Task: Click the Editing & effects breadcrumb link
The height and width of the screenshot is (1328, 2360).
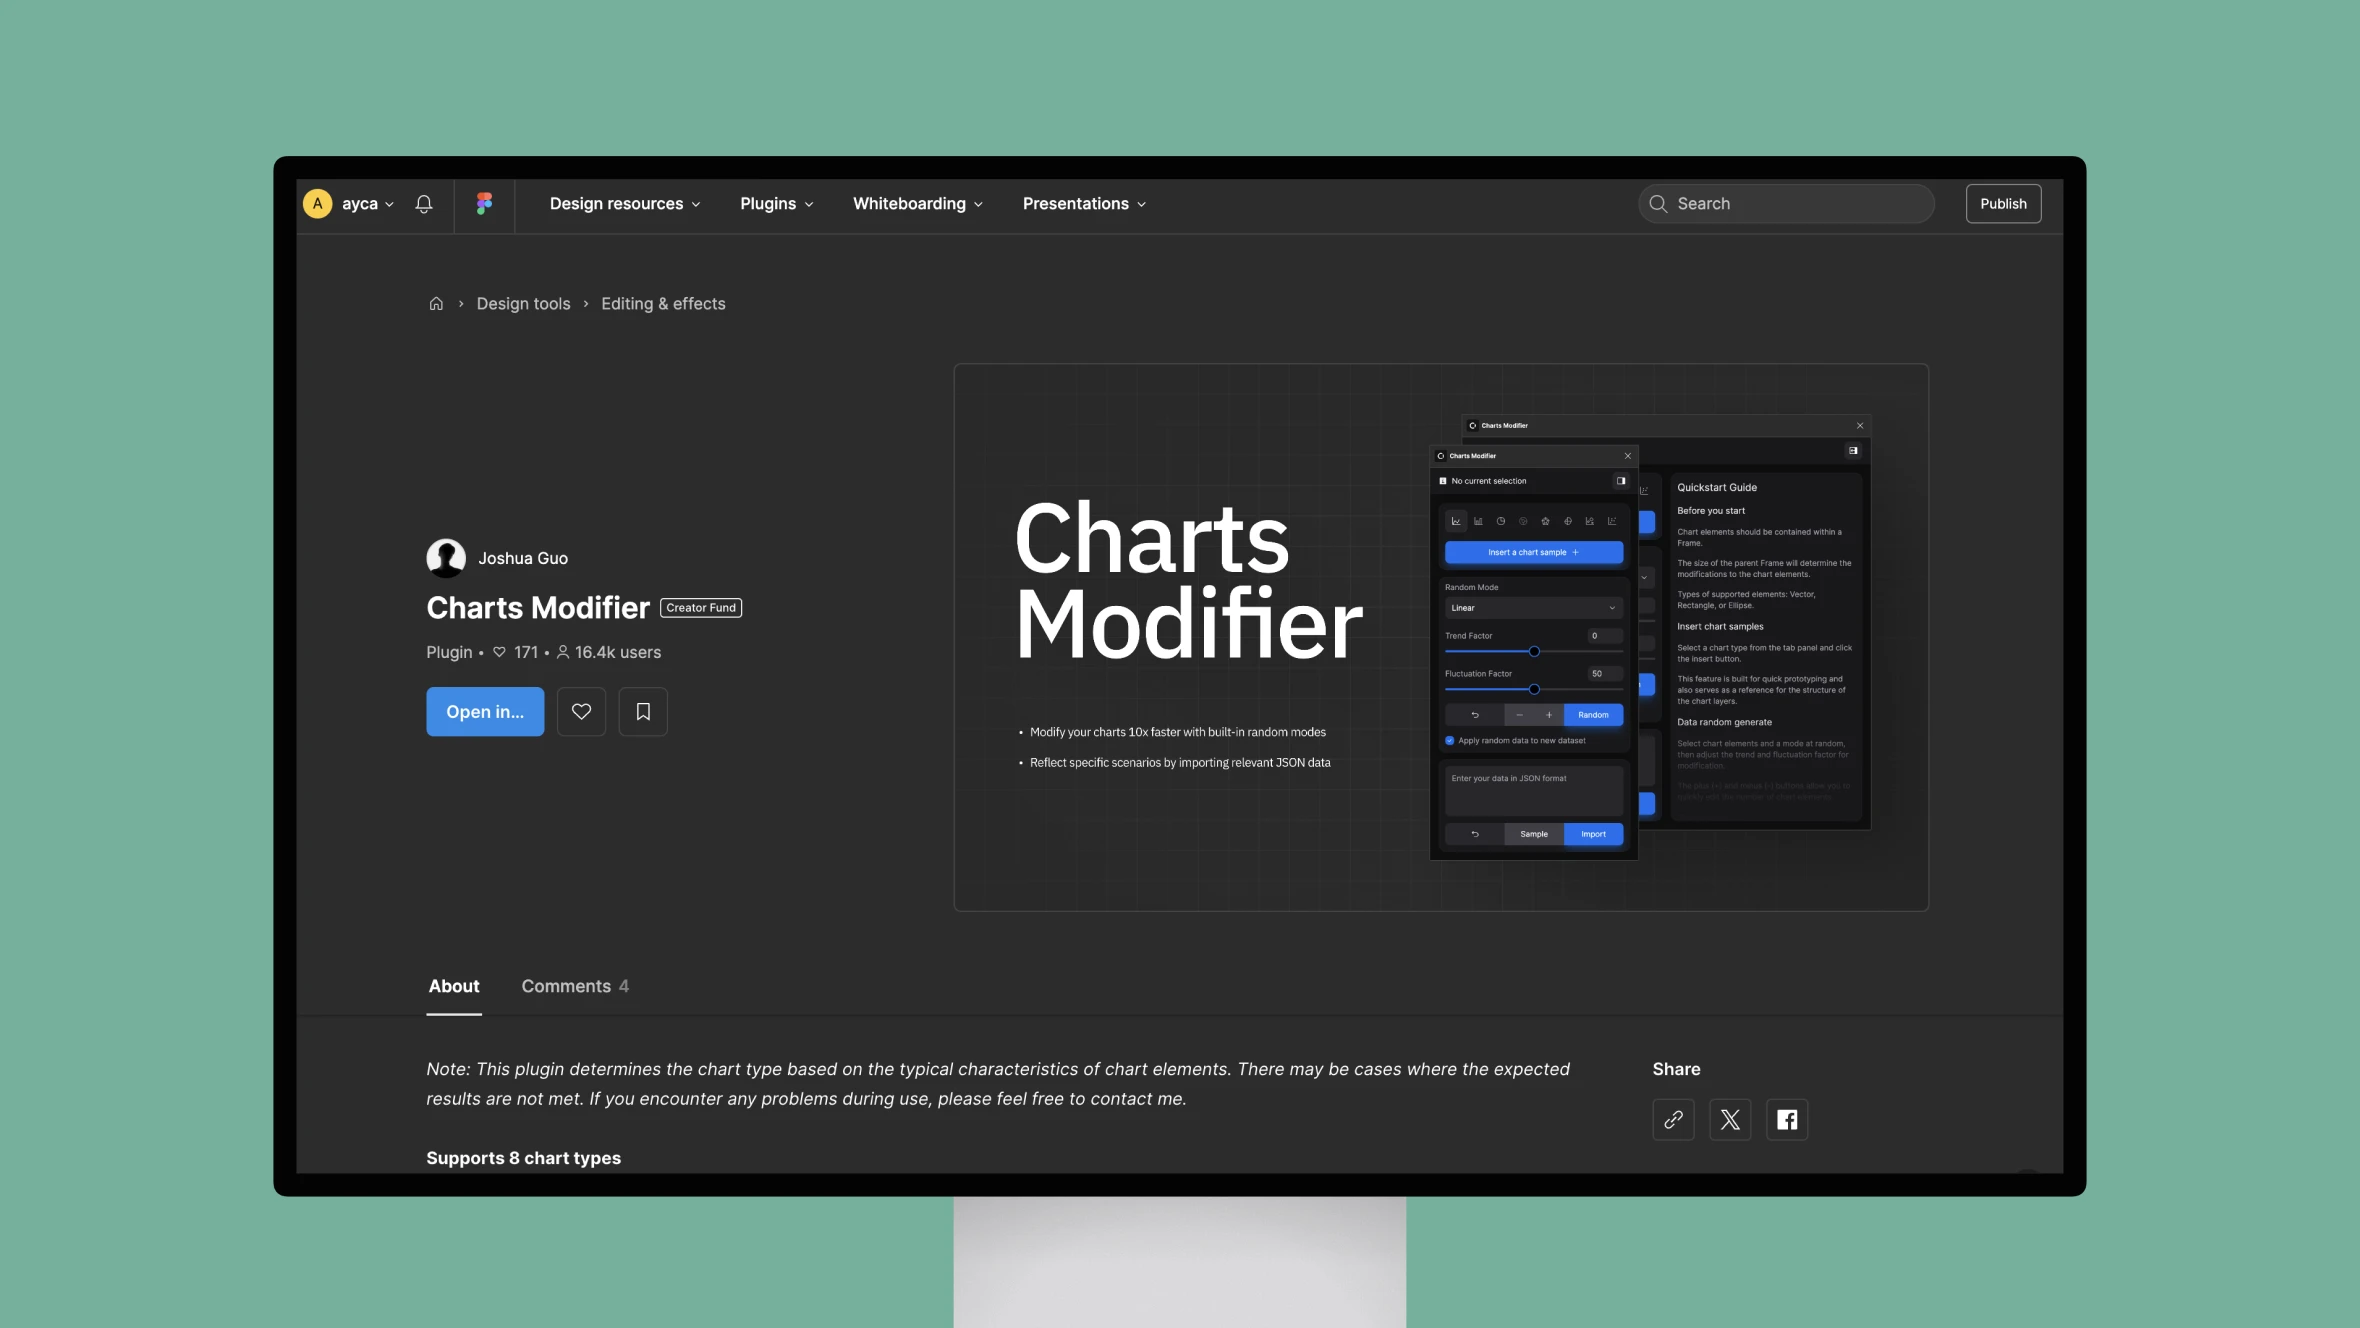Action: coord(661,303)
